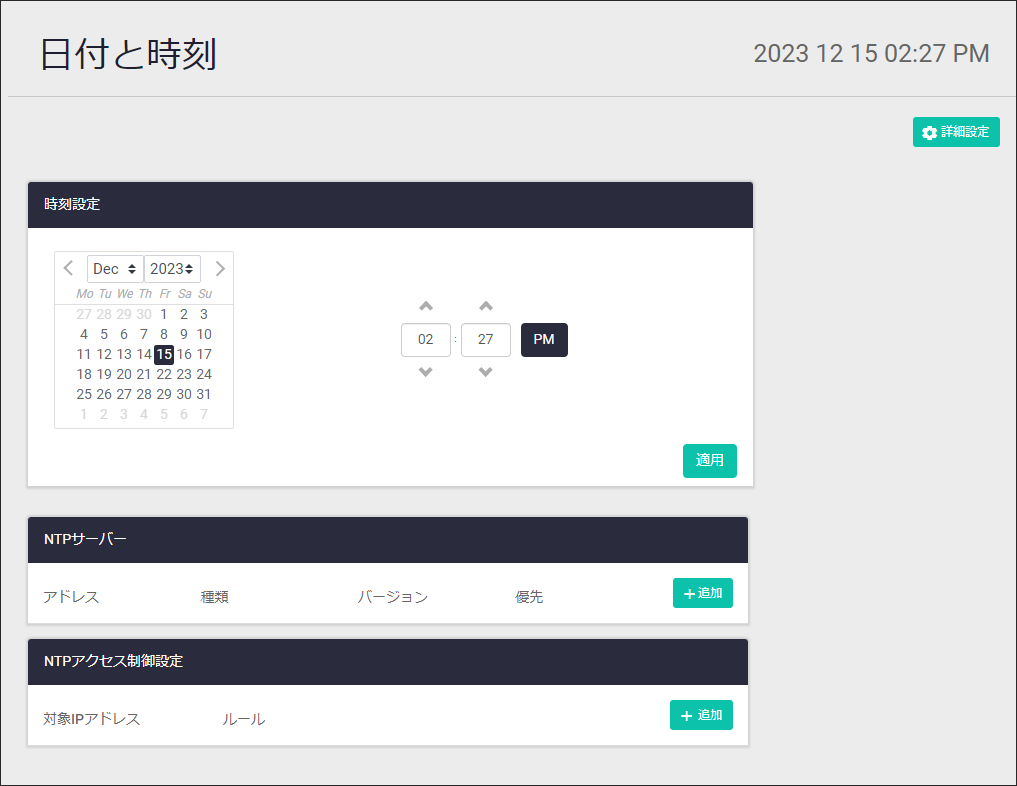The image size is (1017, 786).
Task: Select December 16 in calendar
Action: coord(184,354)
